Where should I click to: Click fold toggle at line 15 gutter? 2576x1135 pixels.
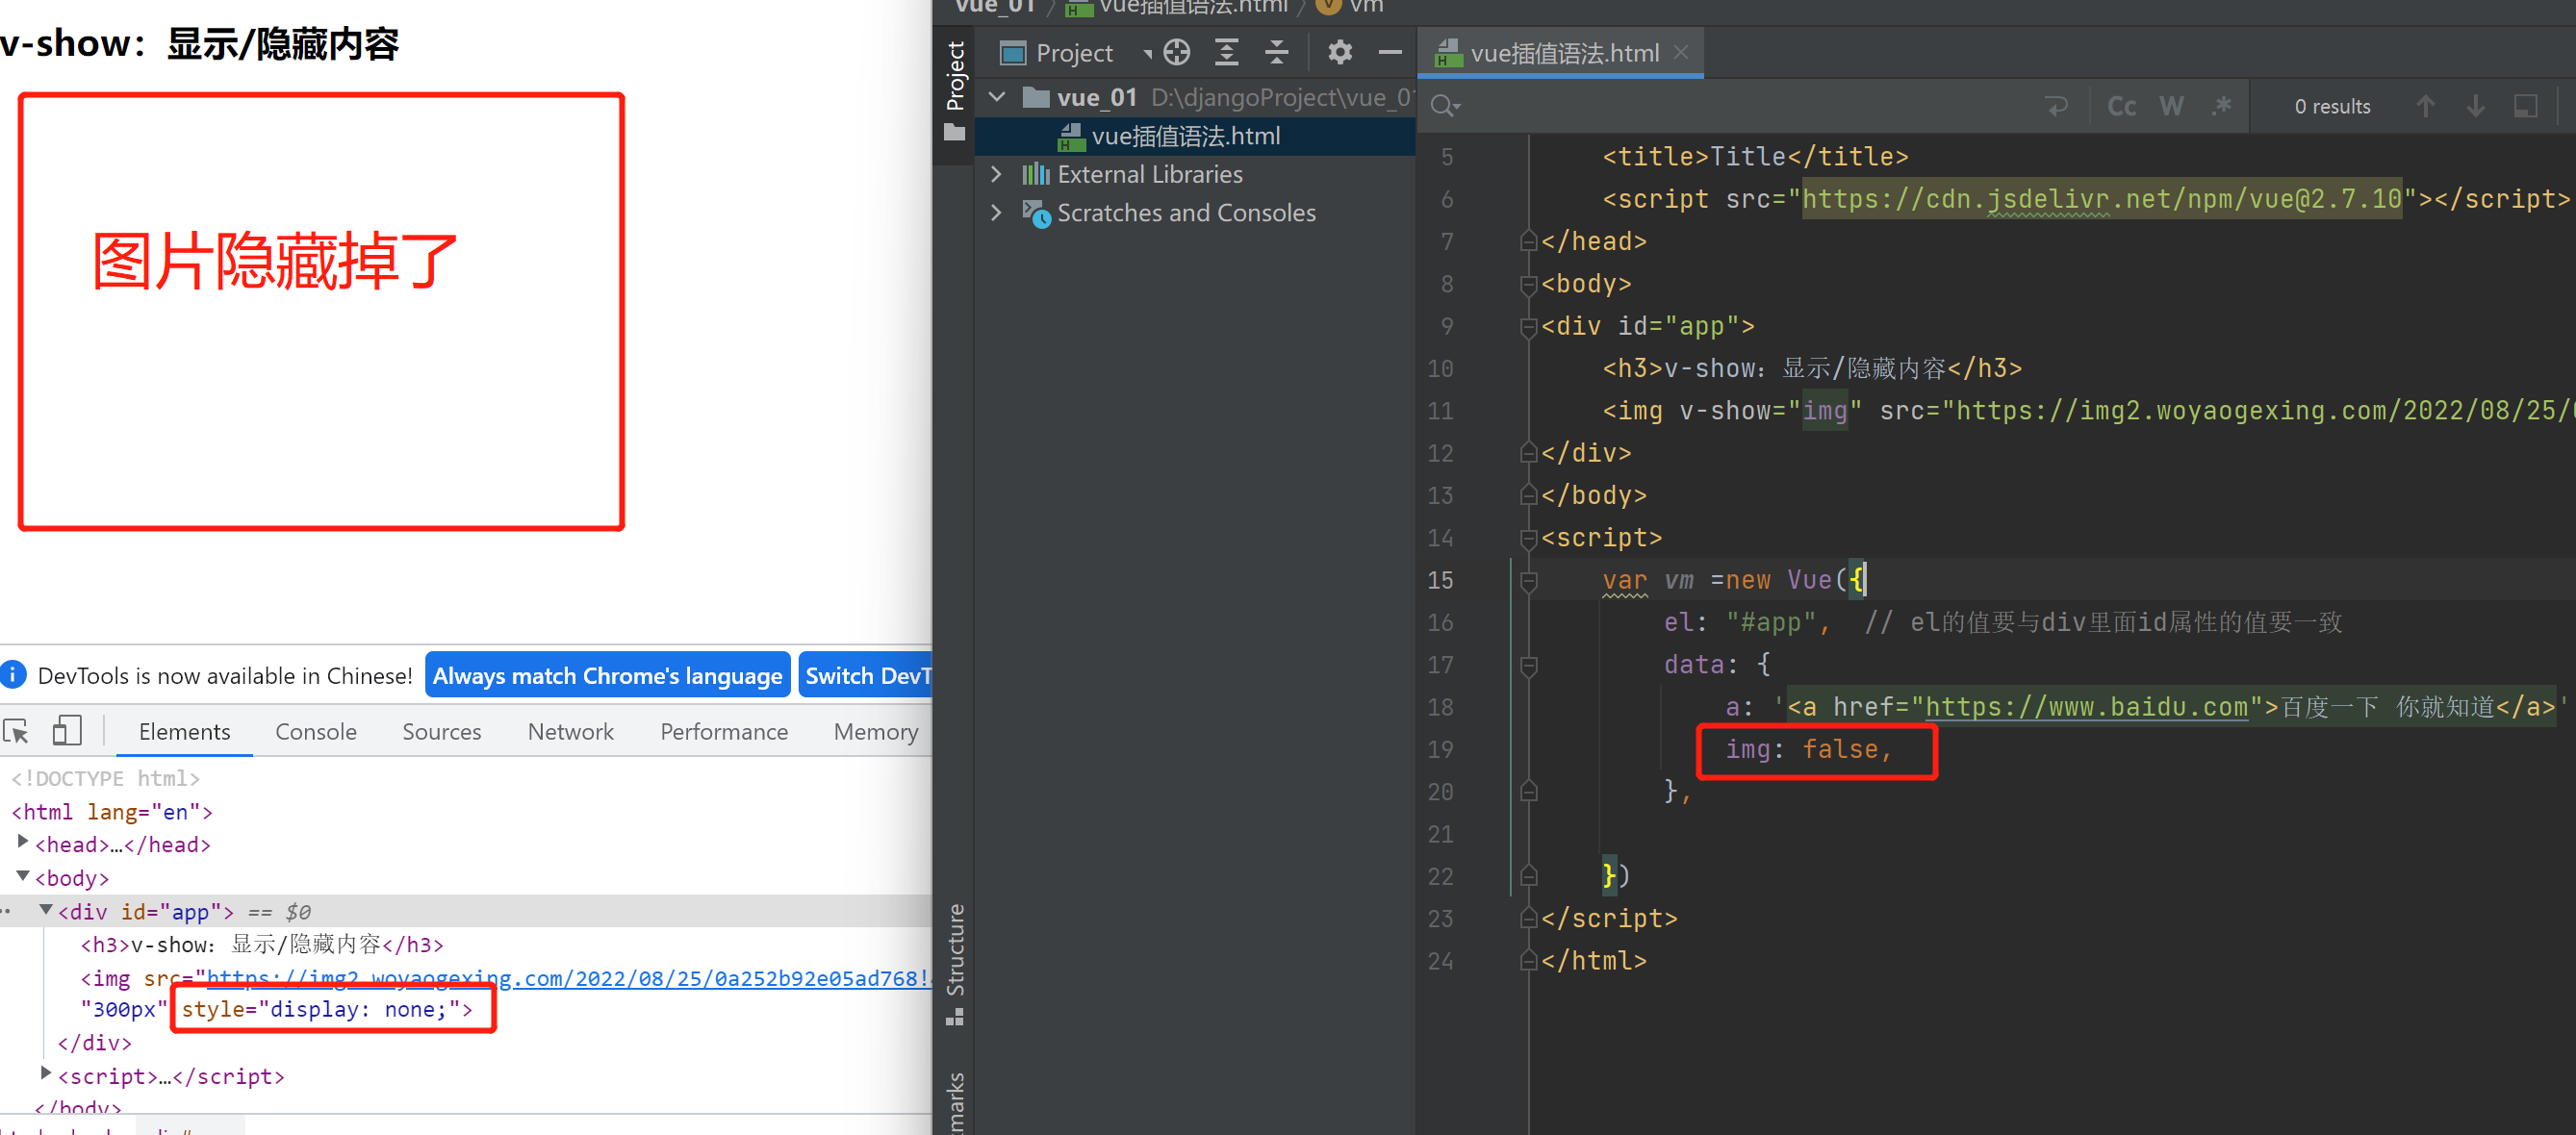(1528, 580)
